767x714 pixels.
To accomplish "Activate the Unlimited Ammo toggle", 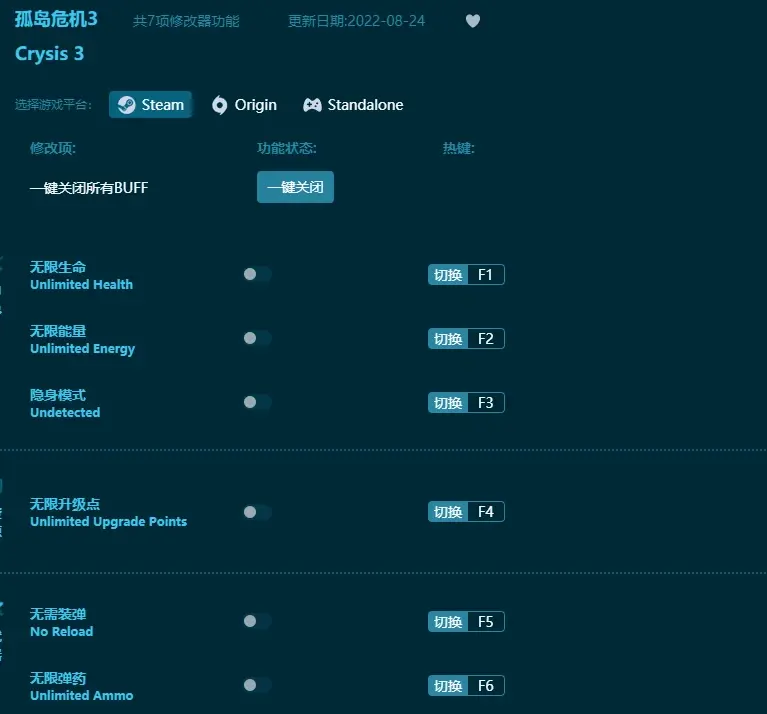I will tap(256, 685).
